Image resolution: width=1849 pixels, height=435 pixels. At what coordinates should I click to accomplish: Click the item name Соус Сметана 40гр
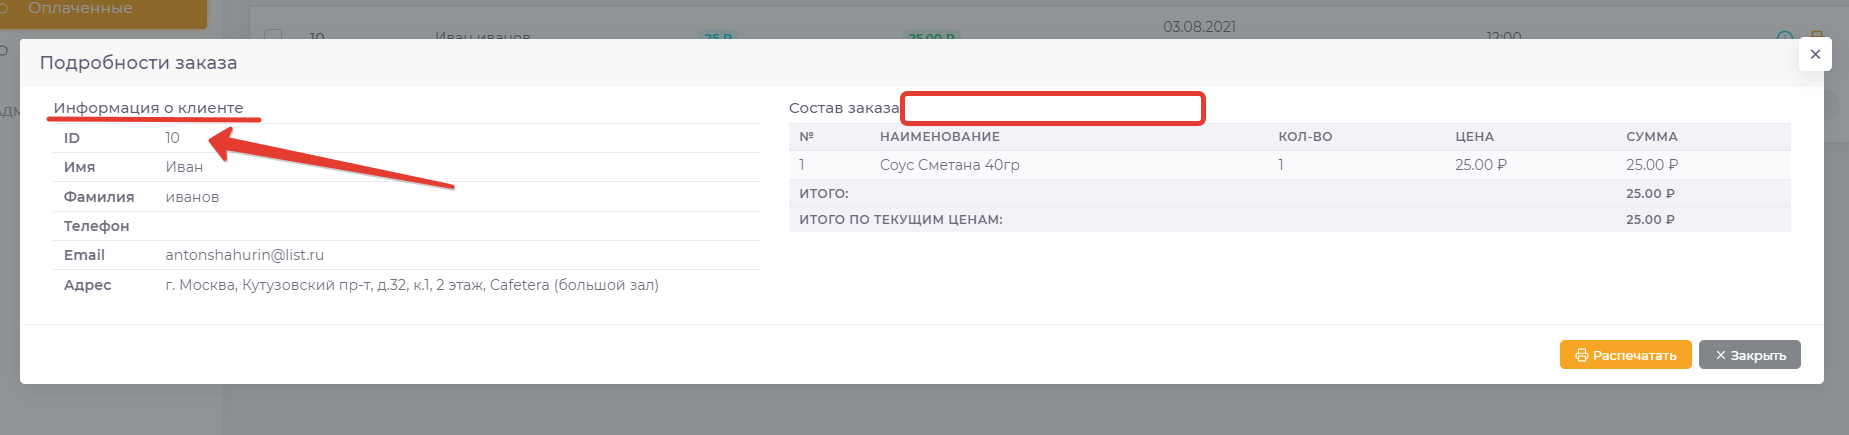pyautogui.click(x=949, y=165)
